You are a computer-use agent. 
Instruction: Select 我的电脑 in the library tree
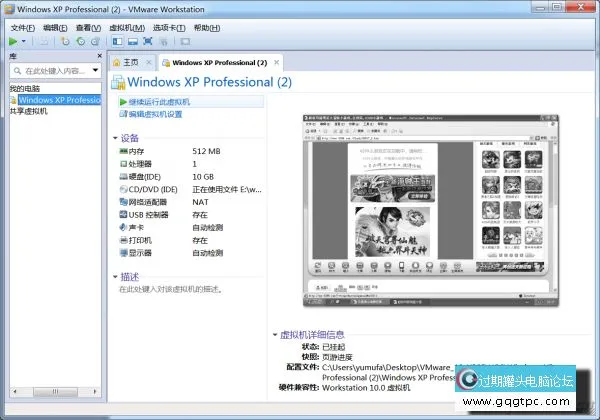pyautogui.click(x=25, y=89)
